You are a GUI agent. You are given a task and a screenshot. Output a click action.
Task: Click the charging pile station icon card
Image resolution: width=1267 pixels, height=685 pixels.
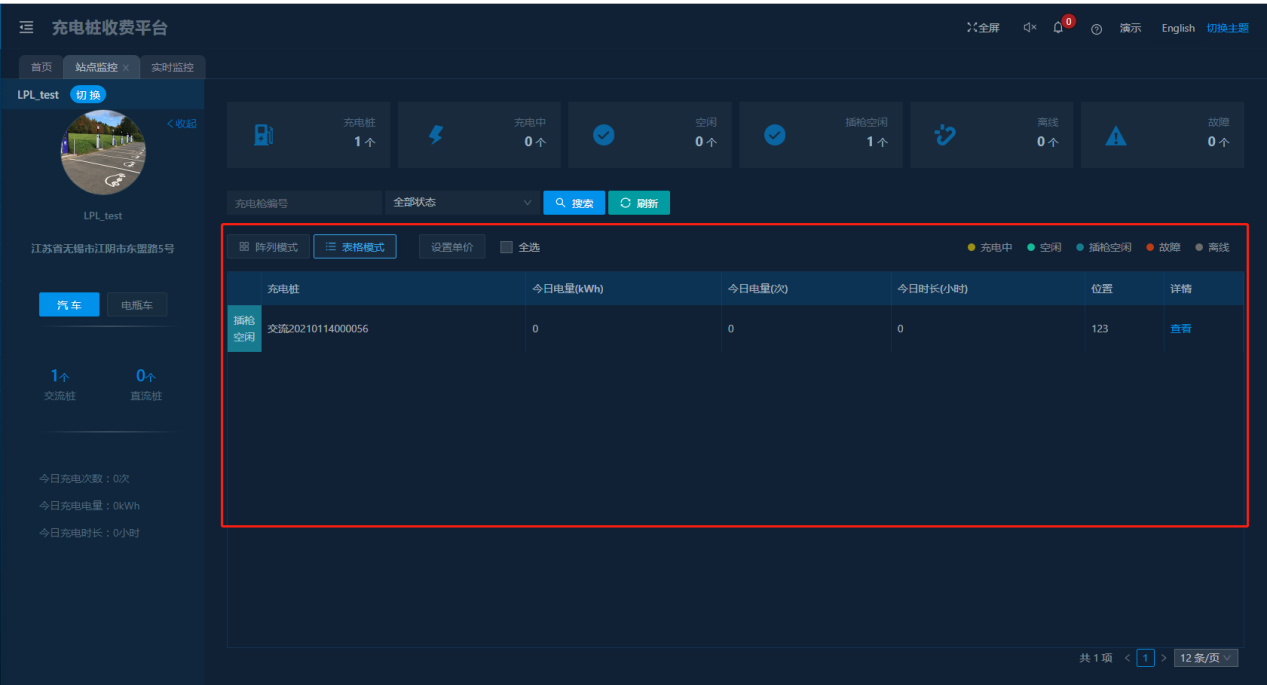tap(263, 135)
